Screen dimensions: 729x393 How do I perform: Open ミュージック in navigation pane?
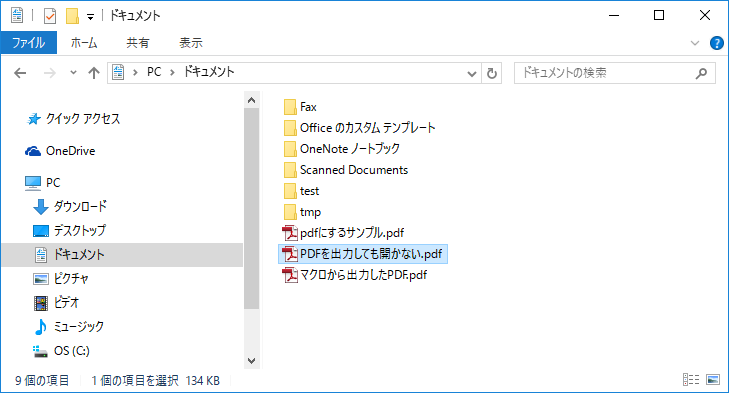69,327
